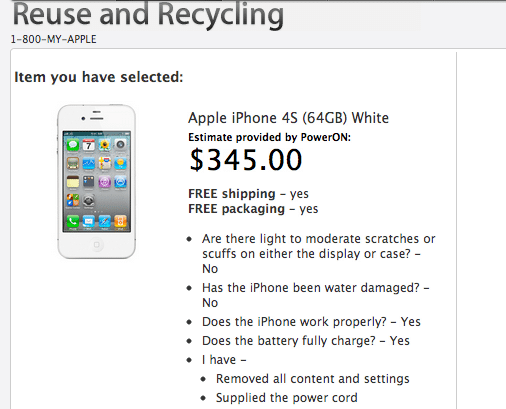Click the Apple iPhone 4S (64GB) White title
Image resolution: width=506 pixels, height=409 pixels.
[x=288, y=118]
